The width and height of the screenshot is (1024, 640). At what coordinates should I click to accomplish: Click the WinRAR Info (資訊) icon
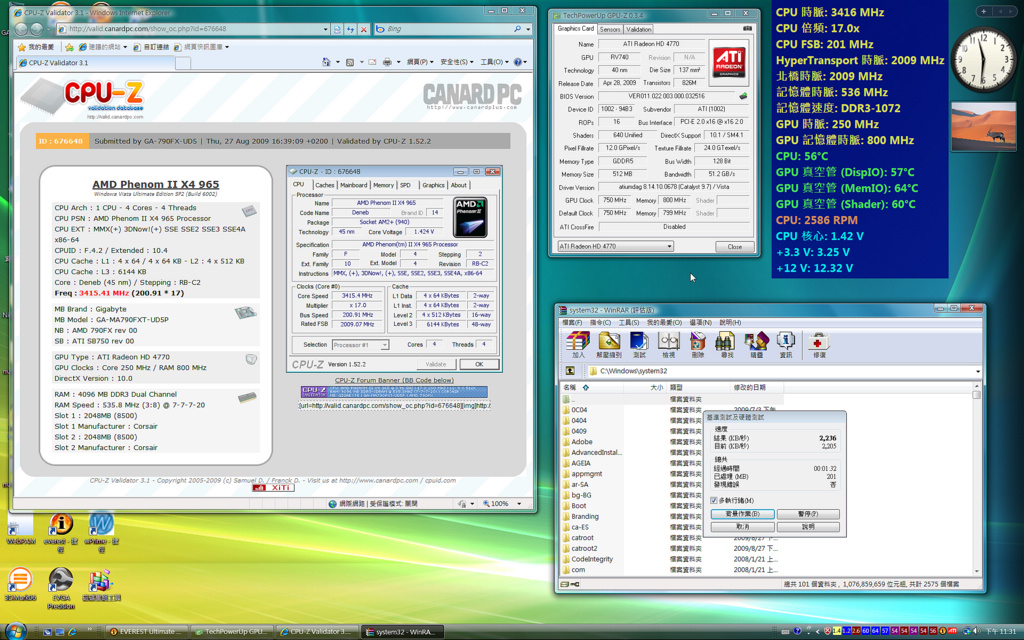(x=786, y=342)
